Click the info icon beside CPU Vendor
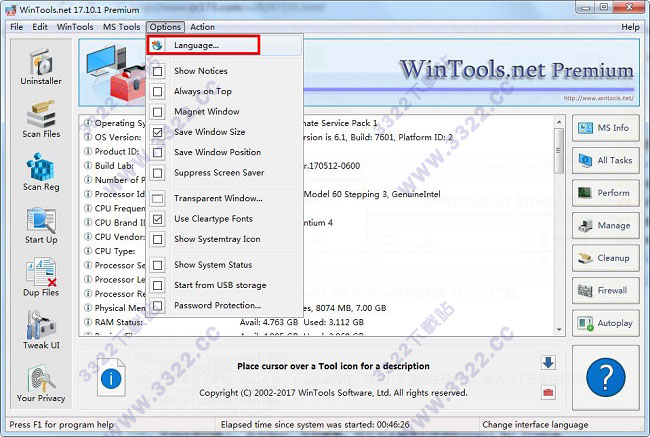650x437 pixels. [88, 236]
